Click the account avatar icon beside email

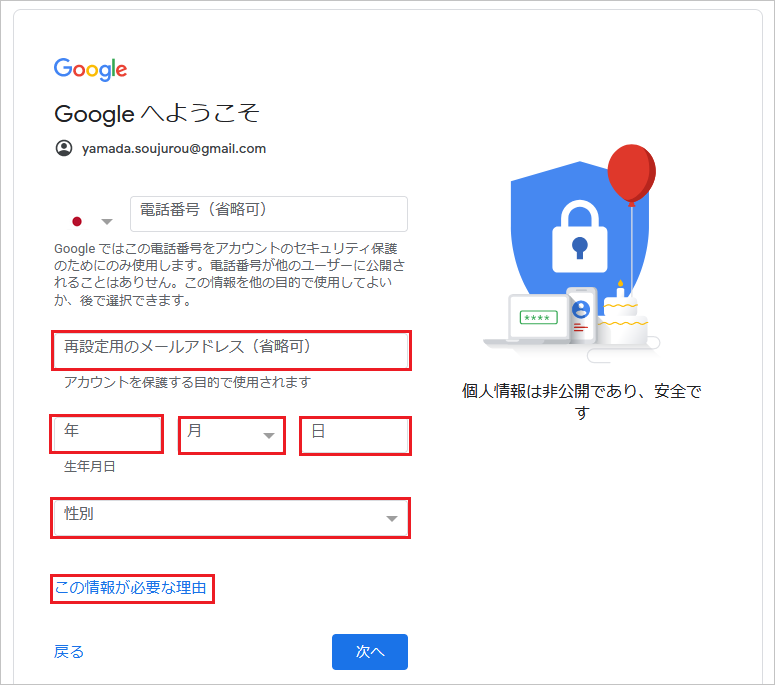[x=64, y=148]
